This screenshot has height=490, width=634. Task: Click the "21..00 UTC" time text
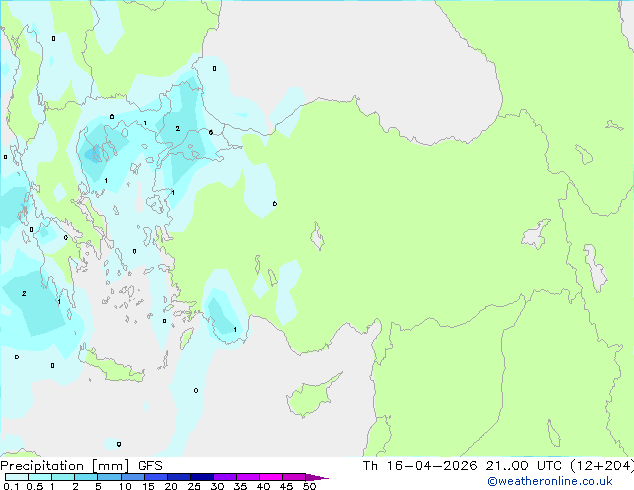pos(524,466)
